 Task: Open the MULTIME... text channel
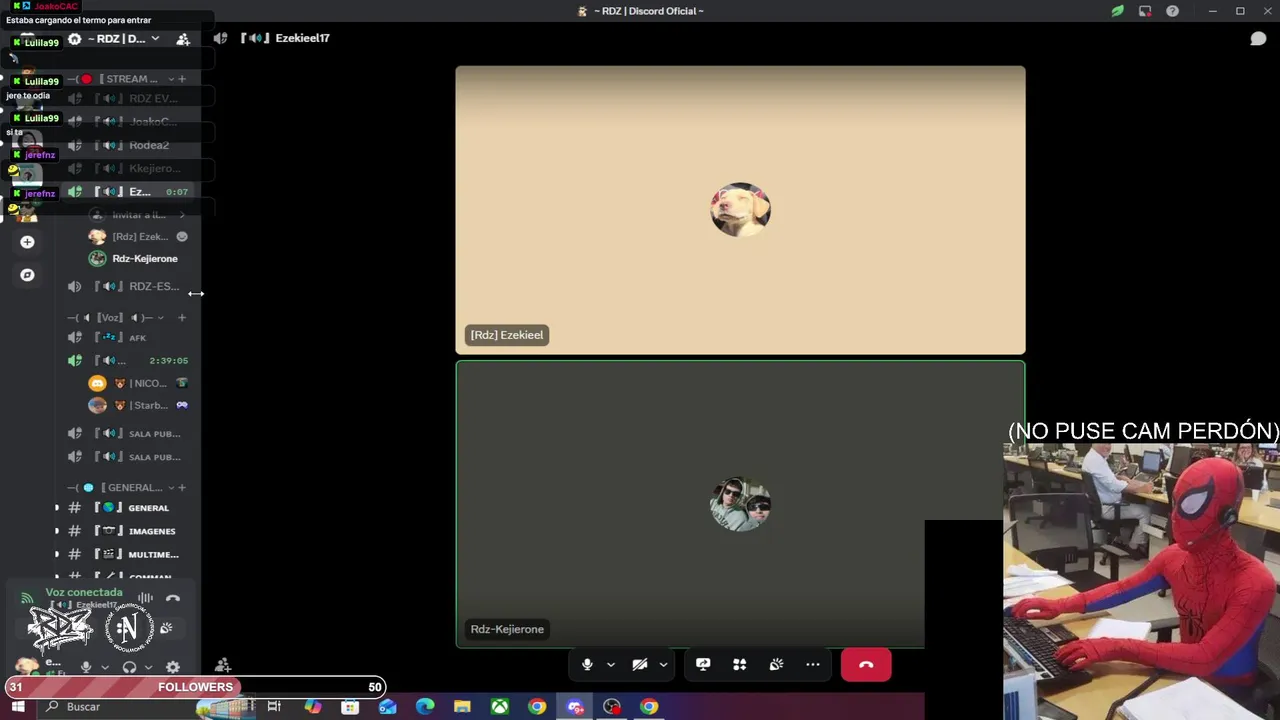point(130,554)
